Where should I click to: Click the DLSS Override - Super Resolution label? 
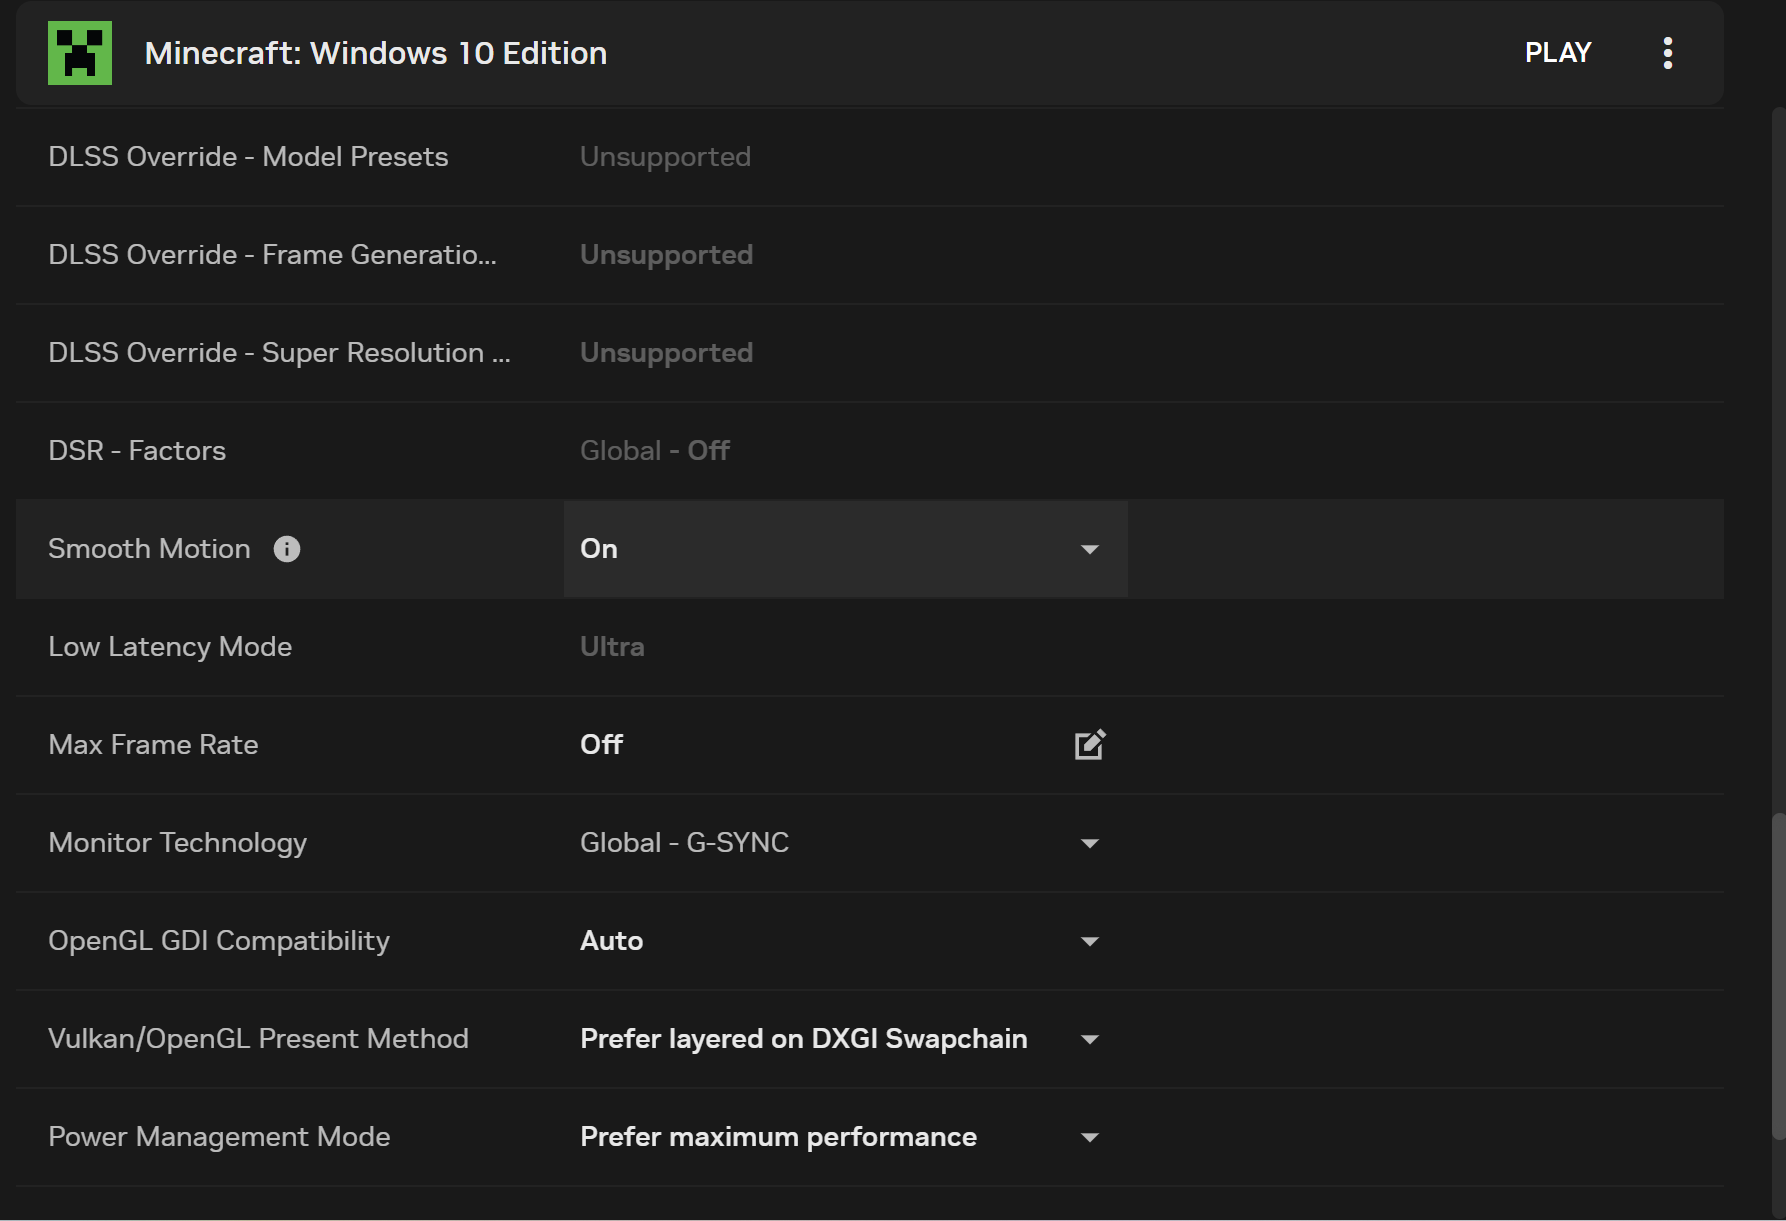point(279,353)
